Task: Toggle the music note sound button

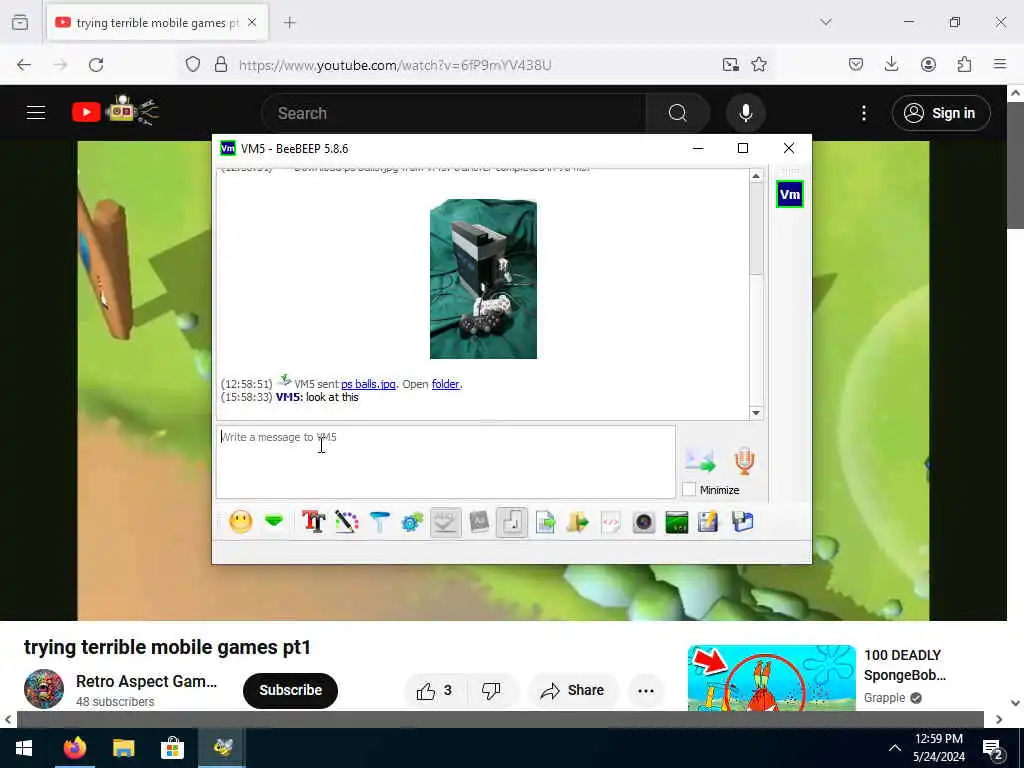Action: coord(512,522)
